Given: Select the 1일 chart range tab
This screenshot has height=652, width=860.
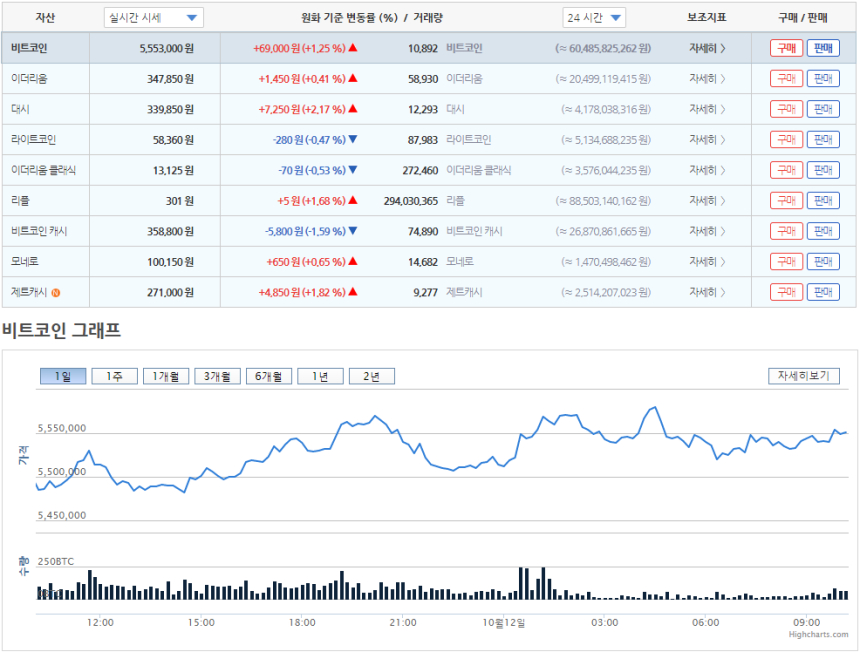Looking at the screenshot, I should (x=63, y=376).
